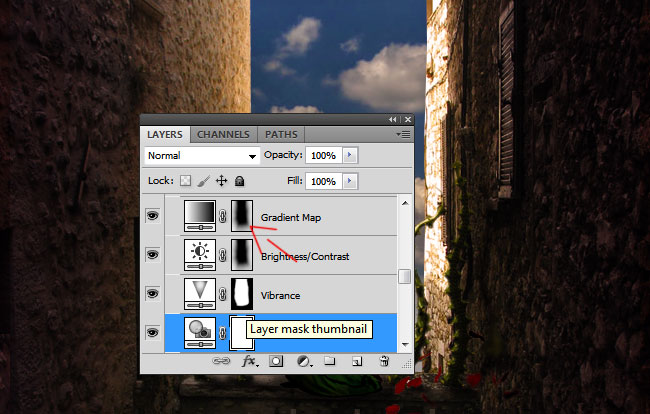Viewport: 650px width, 414px height.
Task: Hide the Brightness/Contrast layer
Action: [153, 254]
